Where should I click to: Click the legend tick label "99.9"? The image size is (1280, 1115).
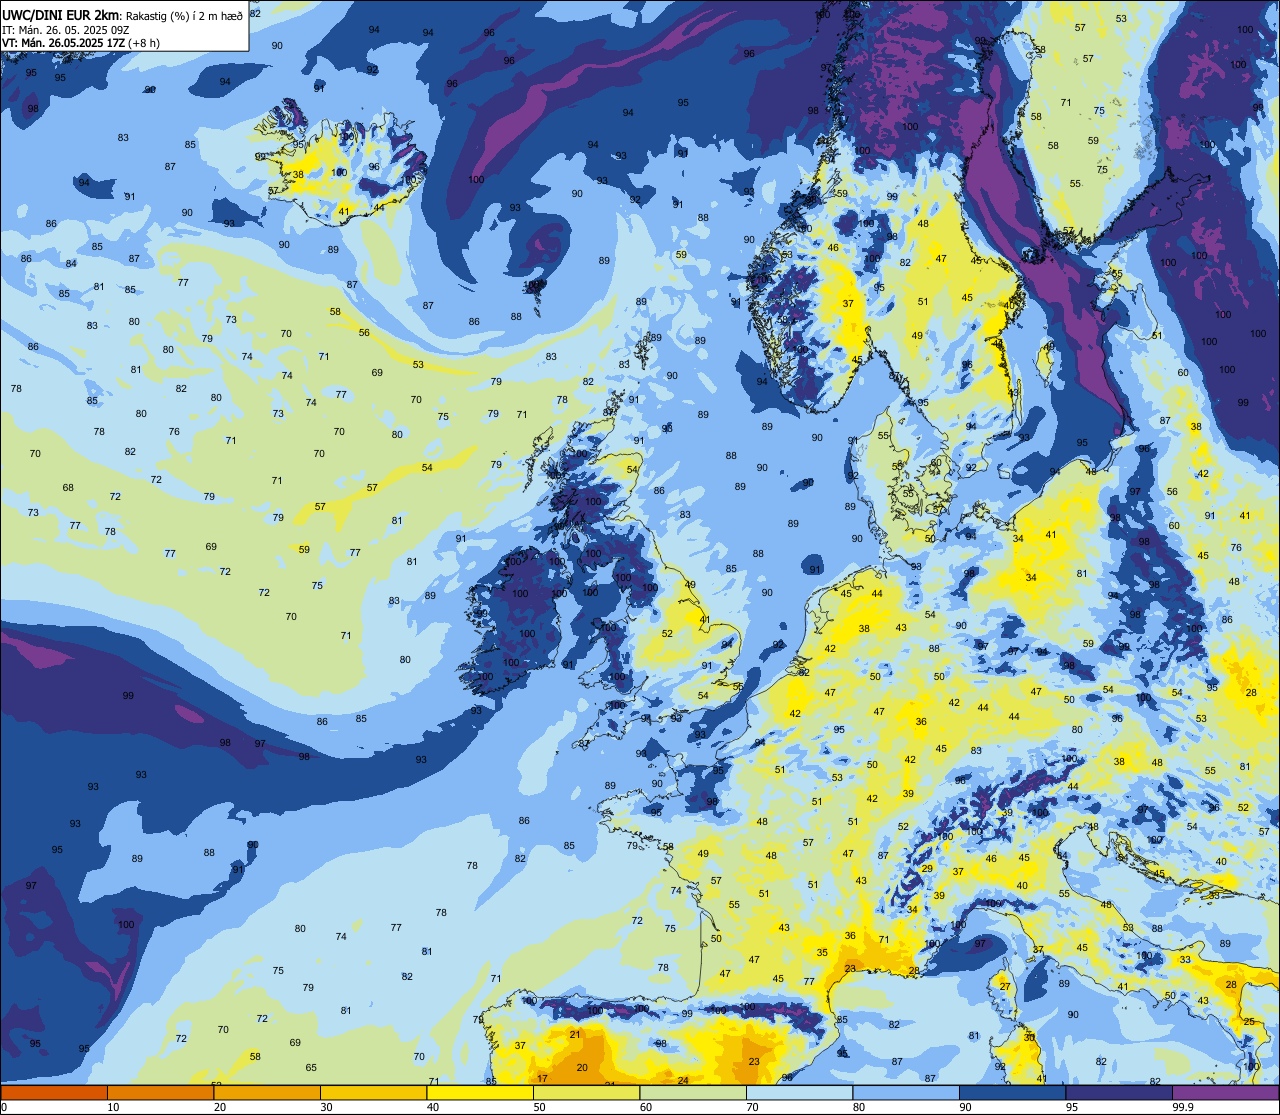pyautogui.click(x=1183, y=1107)
